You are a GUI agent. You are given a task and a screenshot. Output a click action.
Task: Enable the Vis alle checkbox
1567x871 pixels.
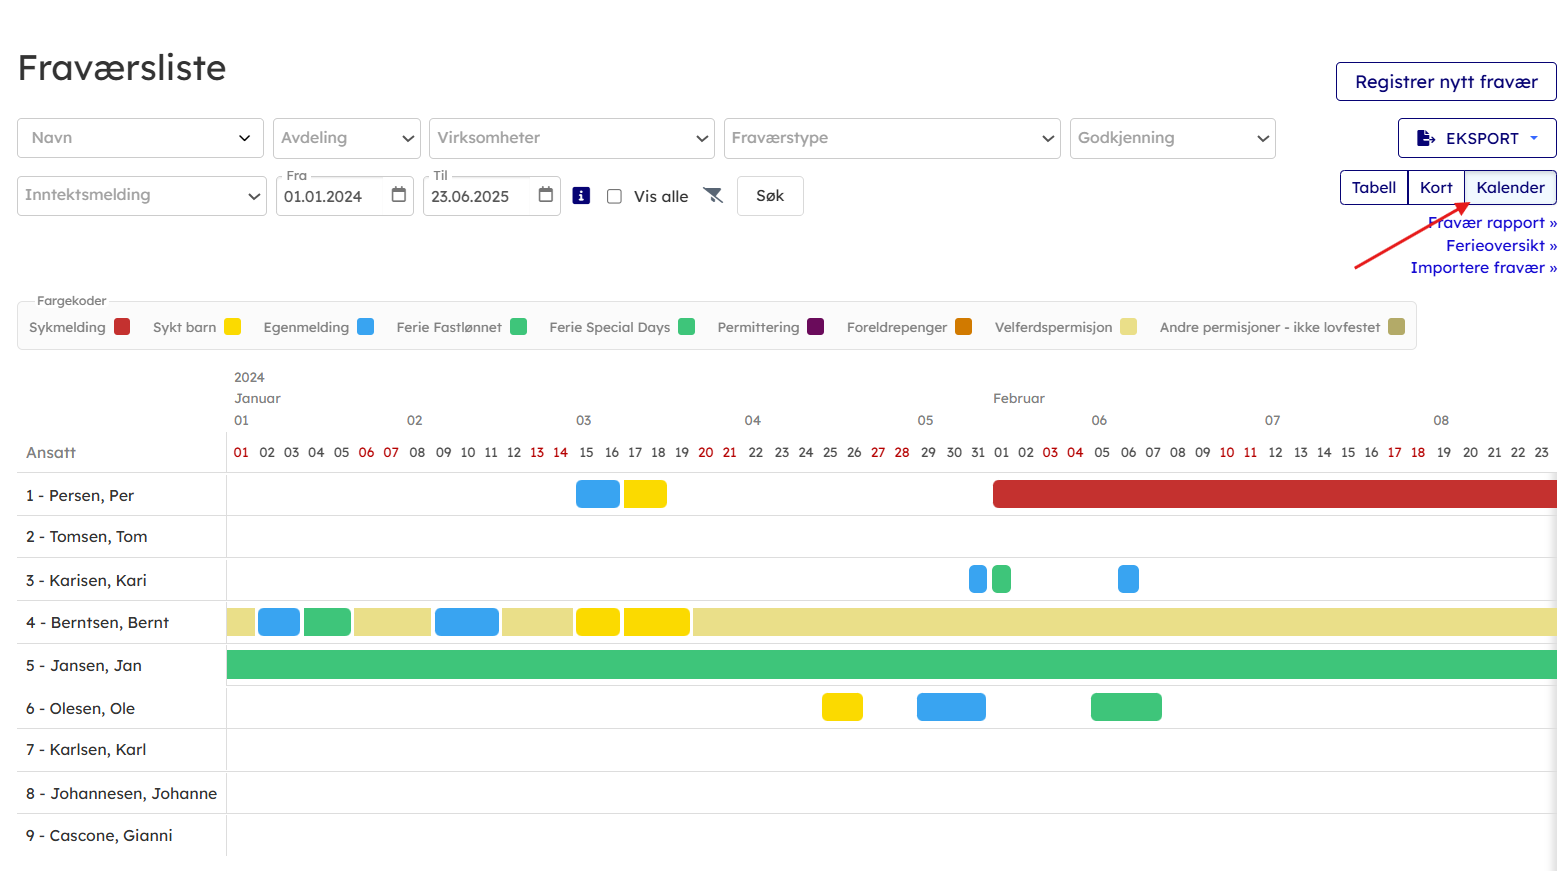pos(615,196)
